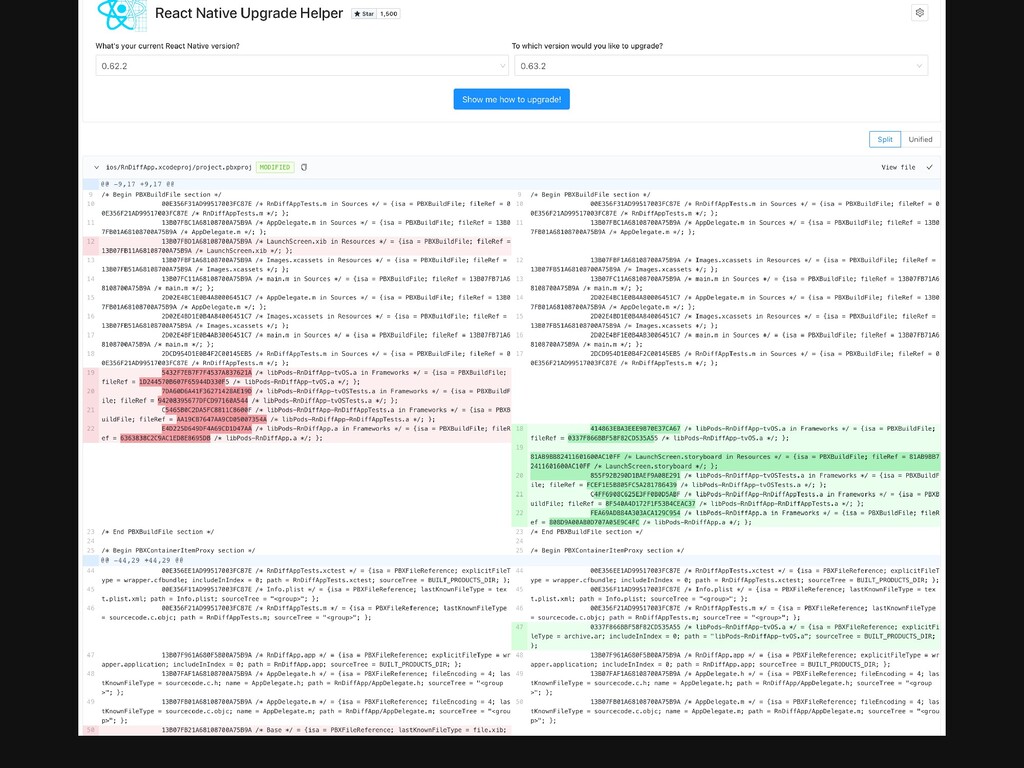Switch to Split diff view
The width and height of the screenshot is (1024, 768).
885,139
